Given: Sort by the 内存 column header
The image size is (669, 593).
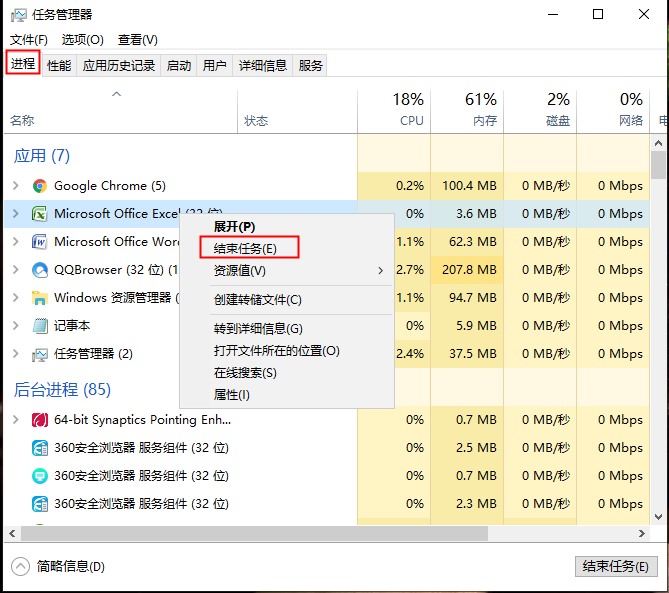Looking at the screenshot, I should (x=467, y=112).
